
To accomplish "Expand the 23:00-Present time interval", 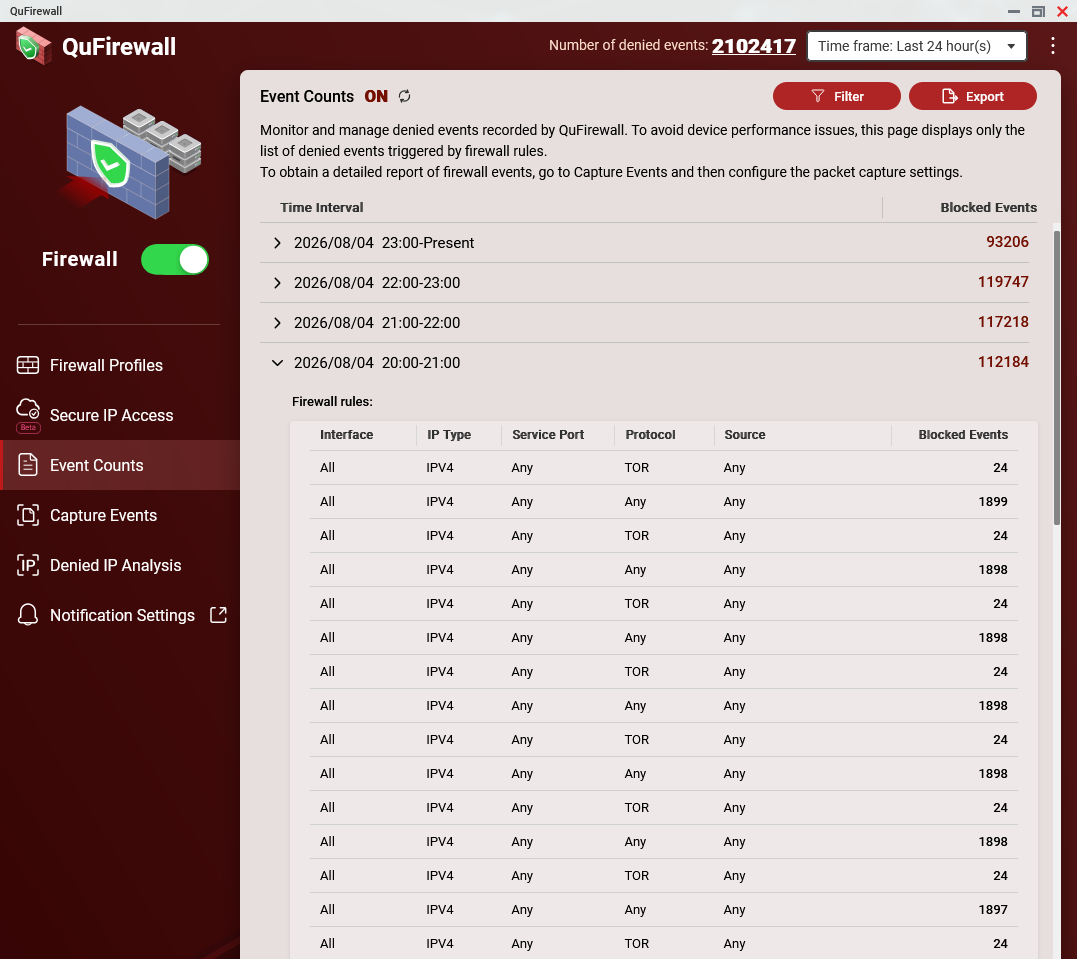I will coord(277,242).
